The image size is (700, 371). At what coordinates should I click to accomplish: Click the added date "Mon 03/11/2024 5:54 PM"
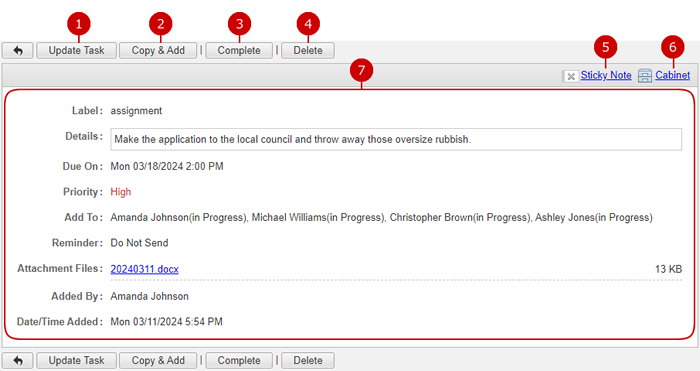[167, 321]
